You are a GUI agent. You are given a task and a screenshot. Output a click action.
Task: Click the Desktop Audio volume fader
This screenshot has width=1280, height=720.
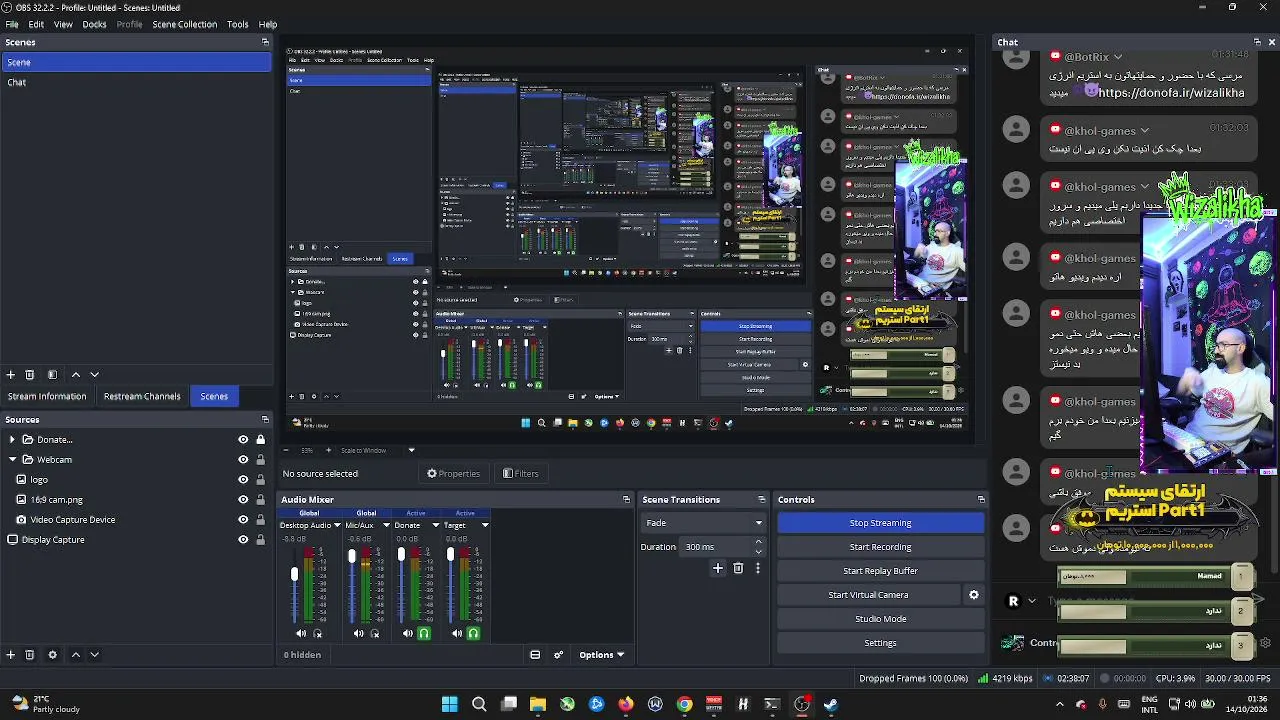tap(294, 574)
